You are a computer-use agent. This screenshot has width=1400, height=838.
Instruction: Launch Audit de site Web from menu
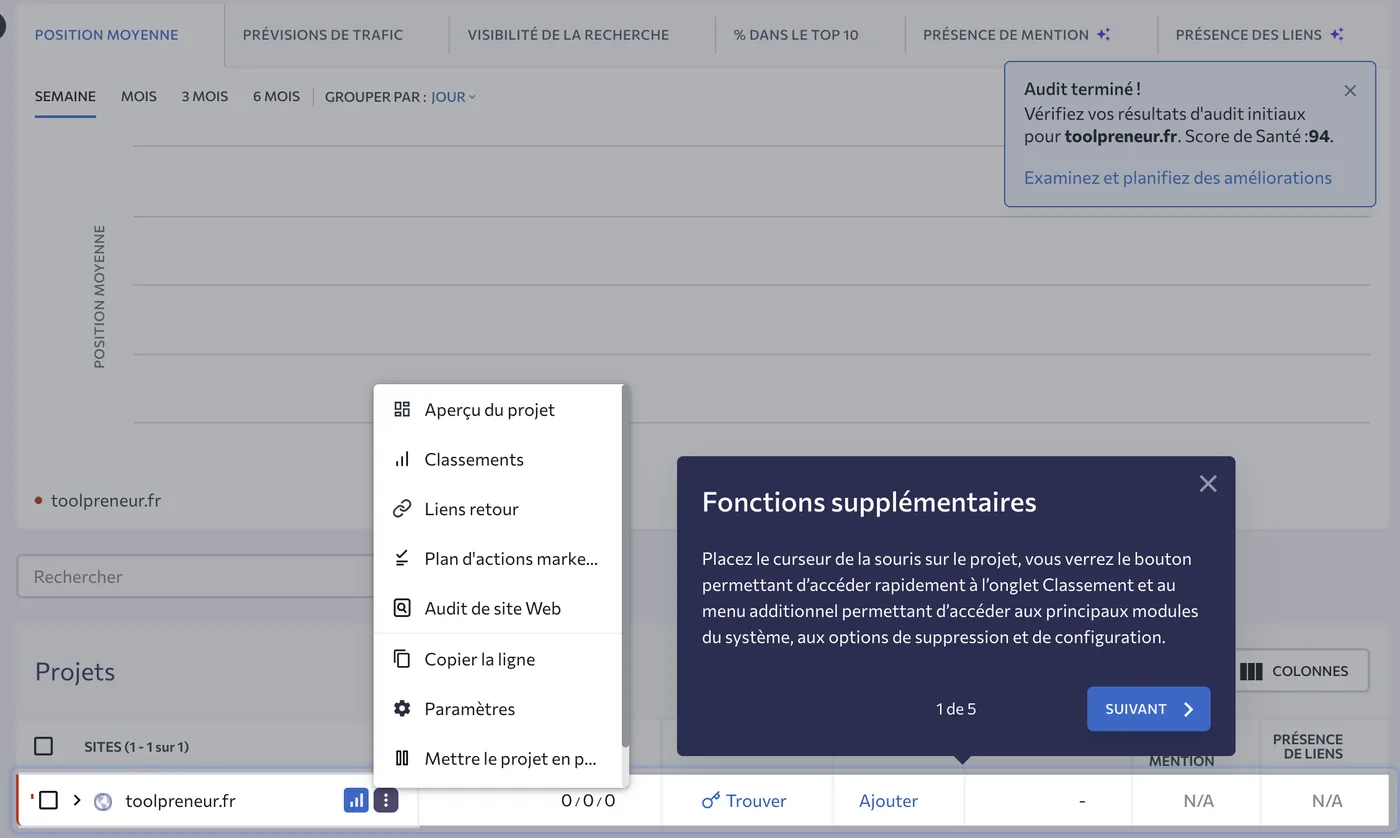(498, 608)
